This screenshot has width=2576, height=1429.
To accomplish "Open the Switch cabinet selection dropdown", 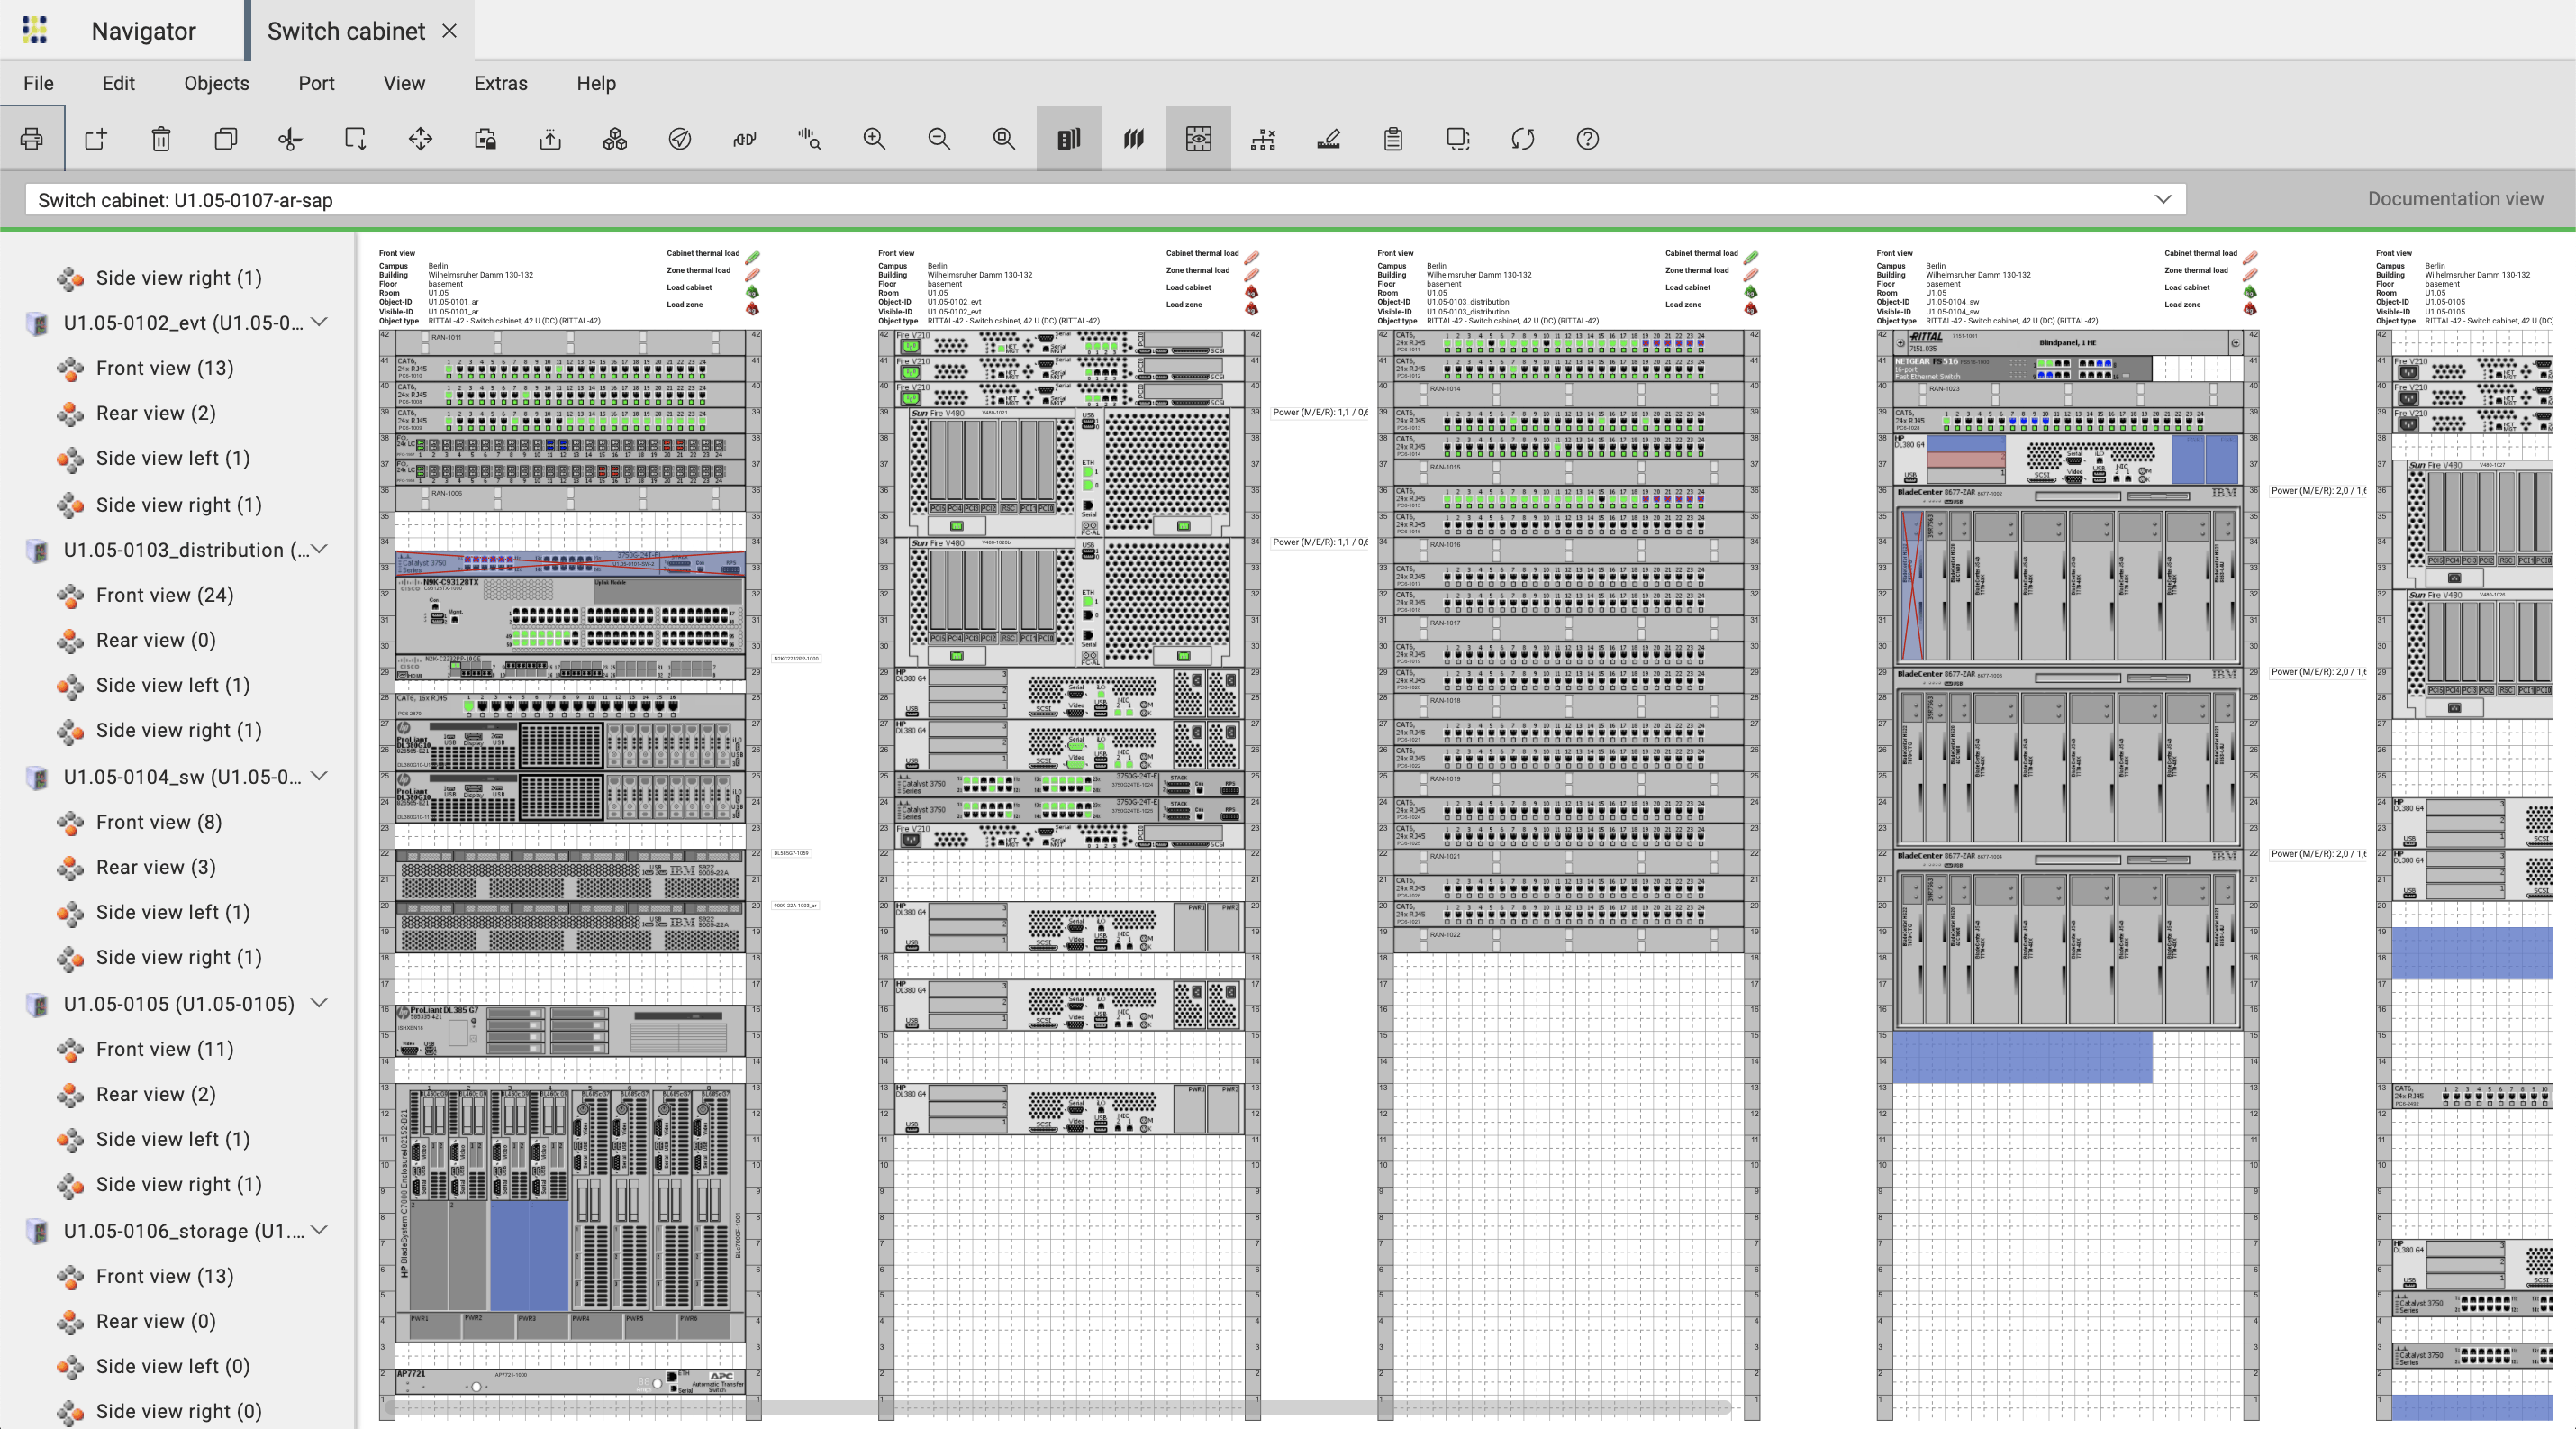I will coord(2162,199).
